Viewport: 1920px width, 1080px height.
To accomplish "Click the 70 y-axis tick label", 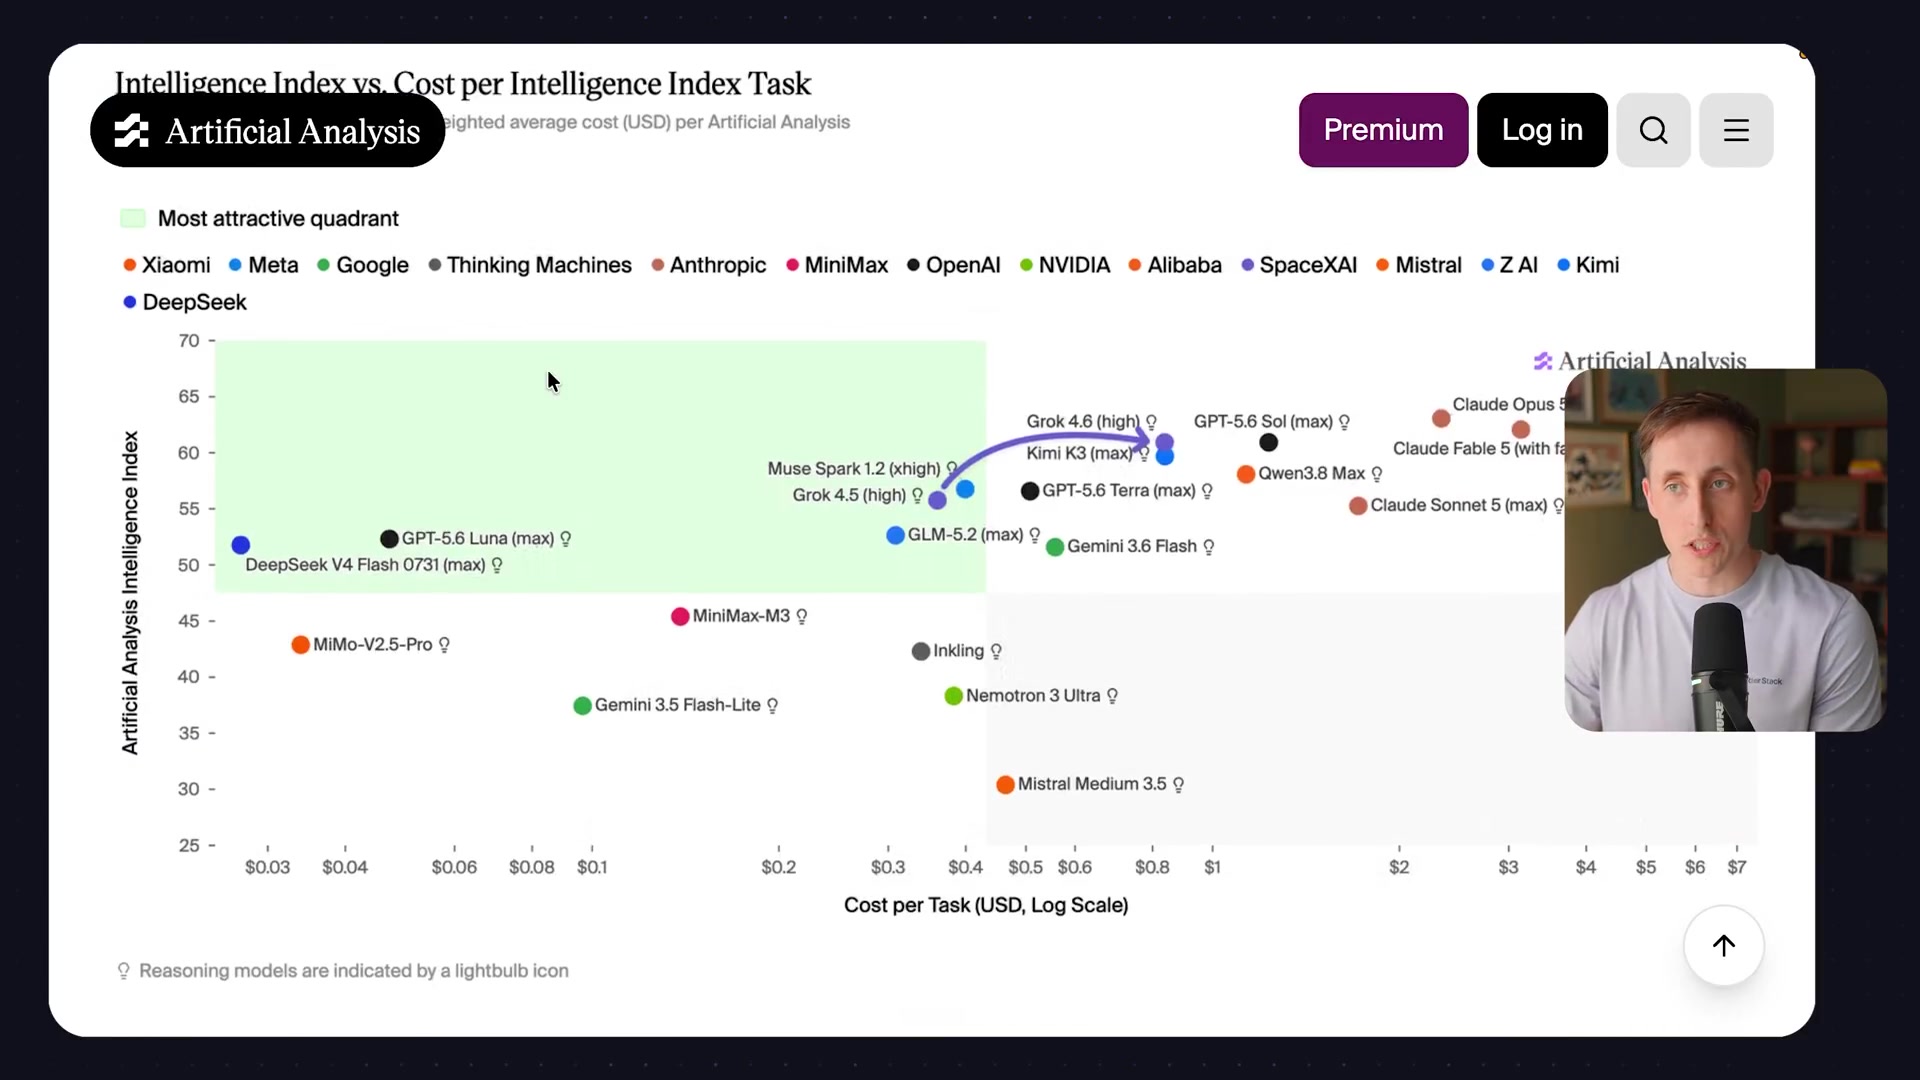I will tap(189, 340).
